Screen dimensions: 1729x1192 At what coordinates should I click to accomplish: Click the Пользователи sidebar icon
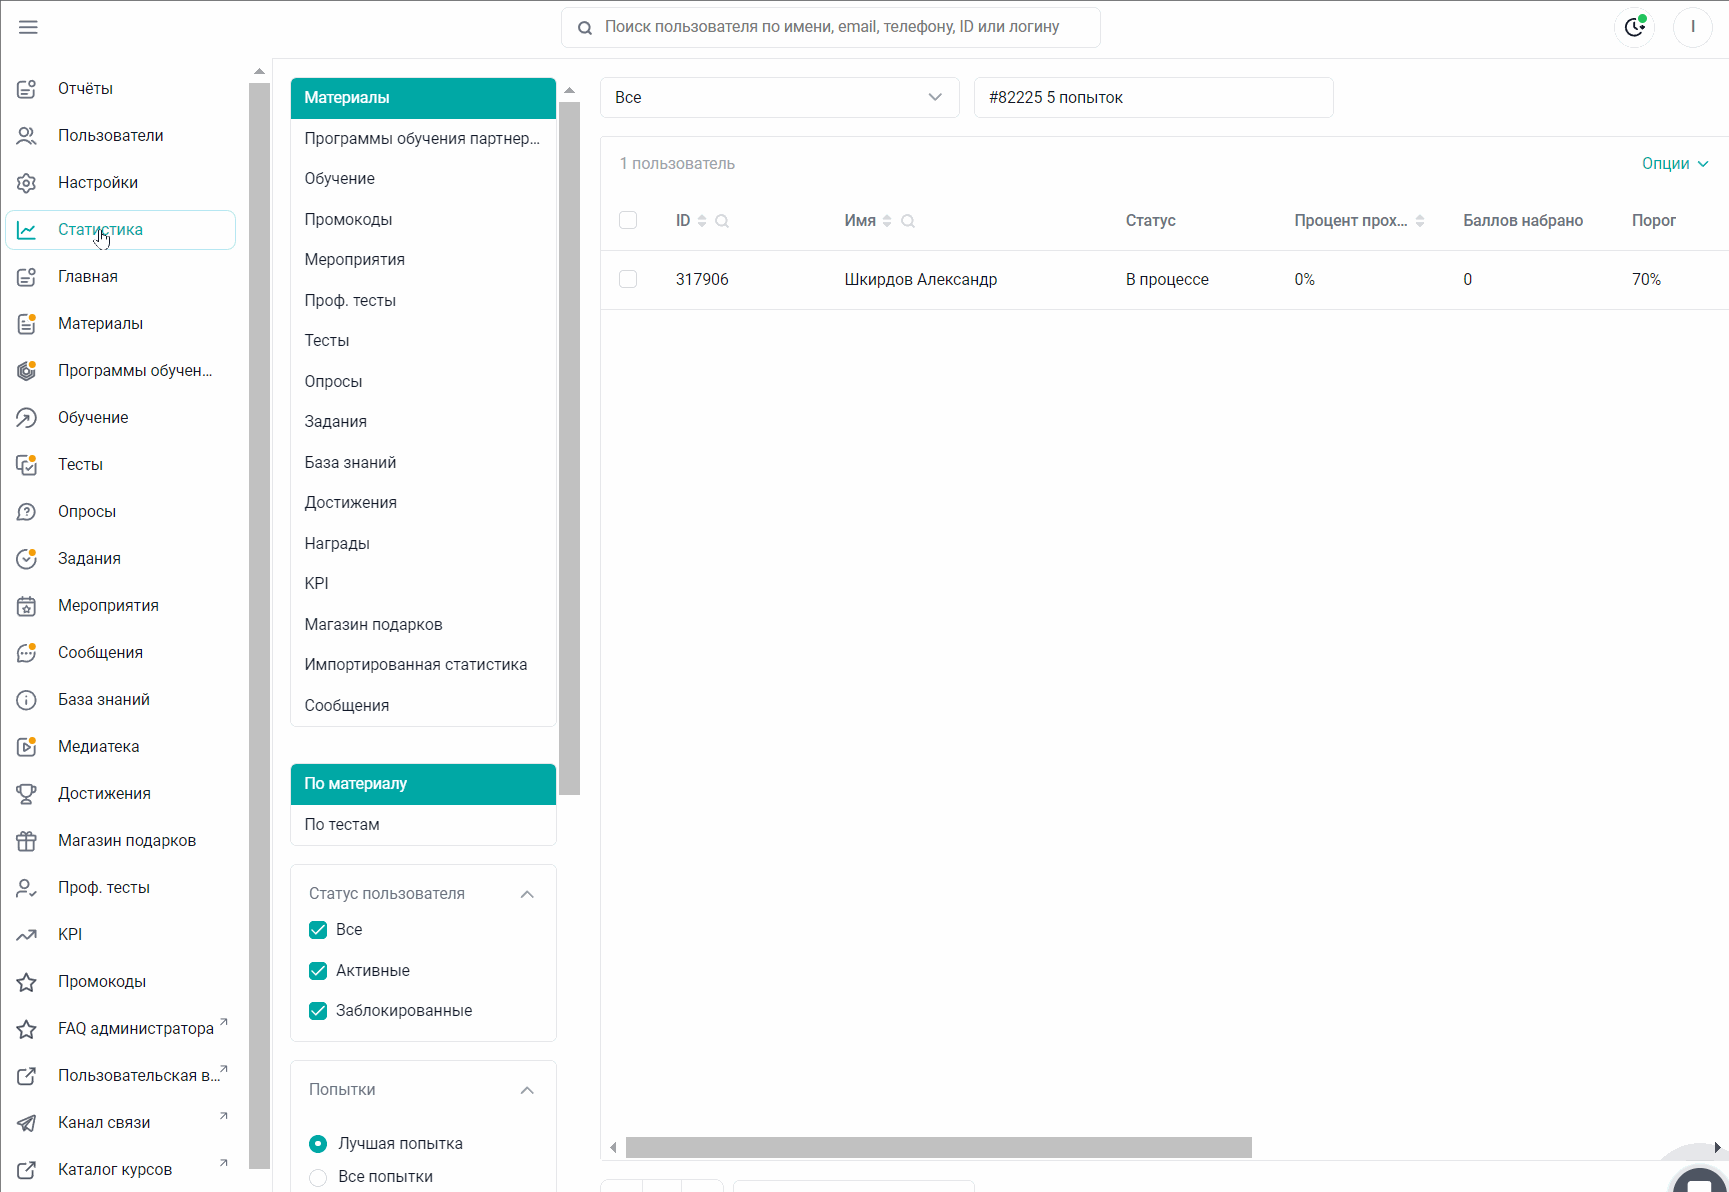(x=27, y=136)
